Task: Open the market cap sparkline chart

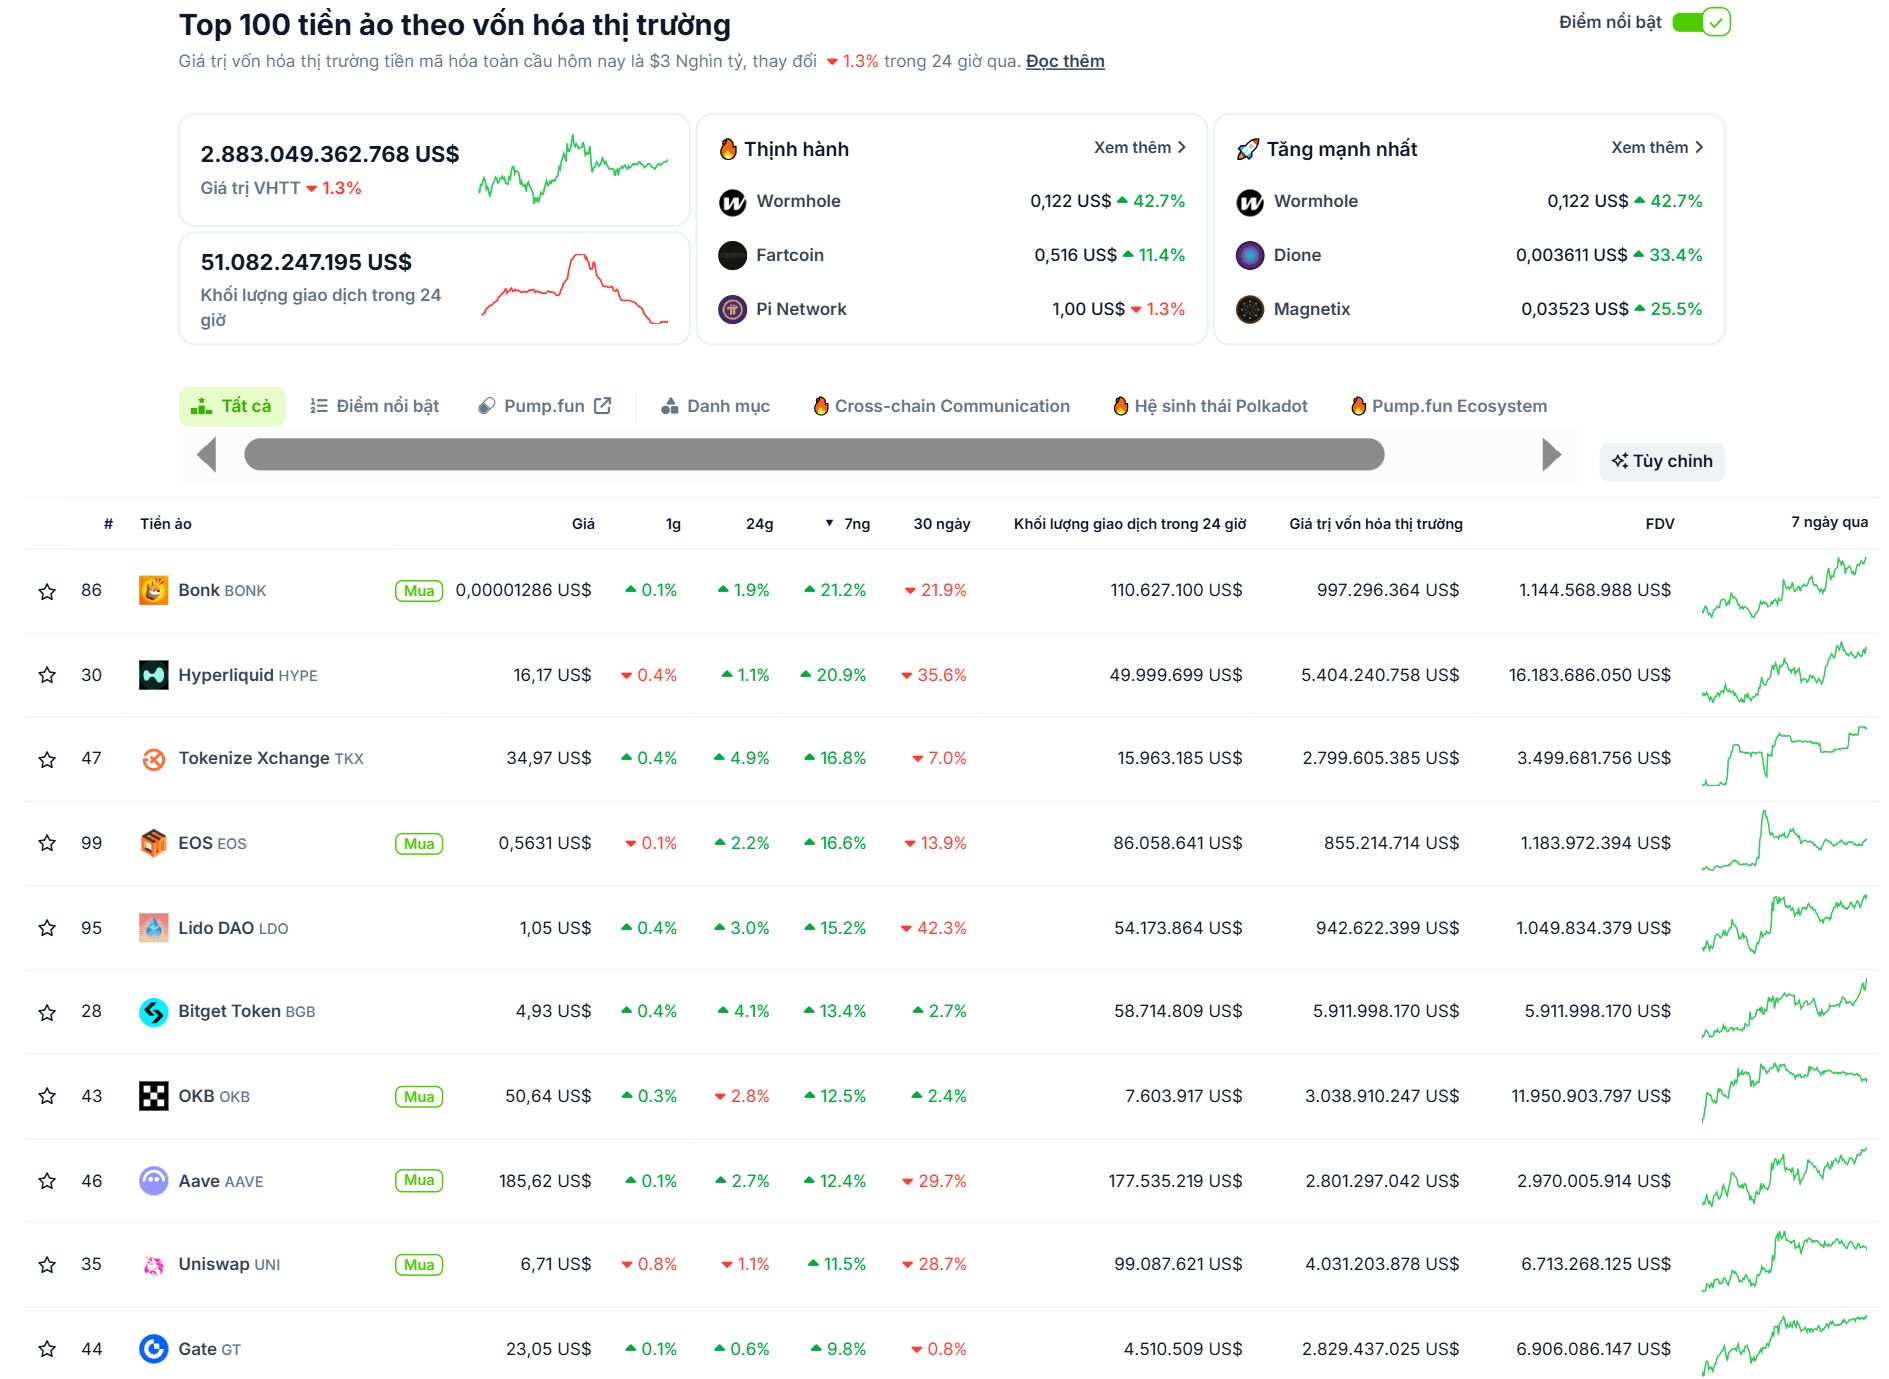Action: click(573, 169)
